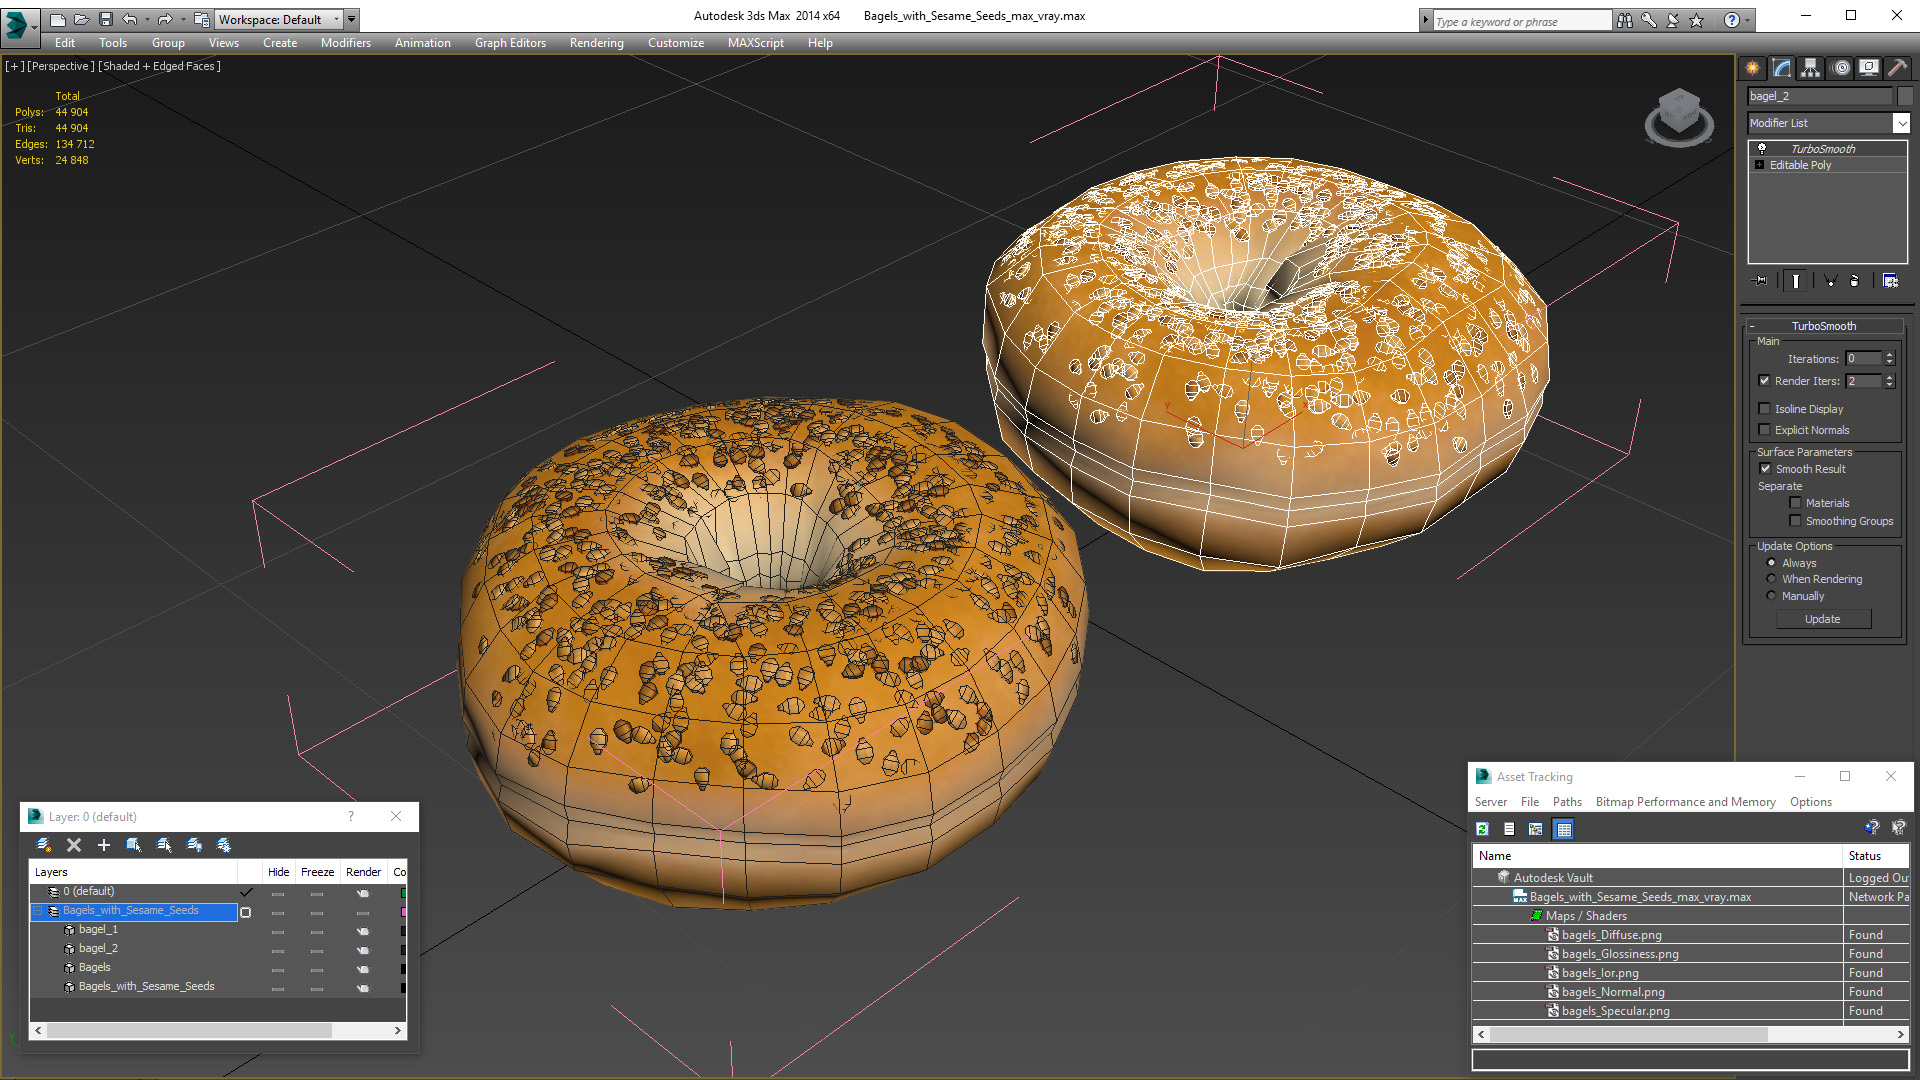Open the Modifier List dropdown

click(x=1901, y=123)
